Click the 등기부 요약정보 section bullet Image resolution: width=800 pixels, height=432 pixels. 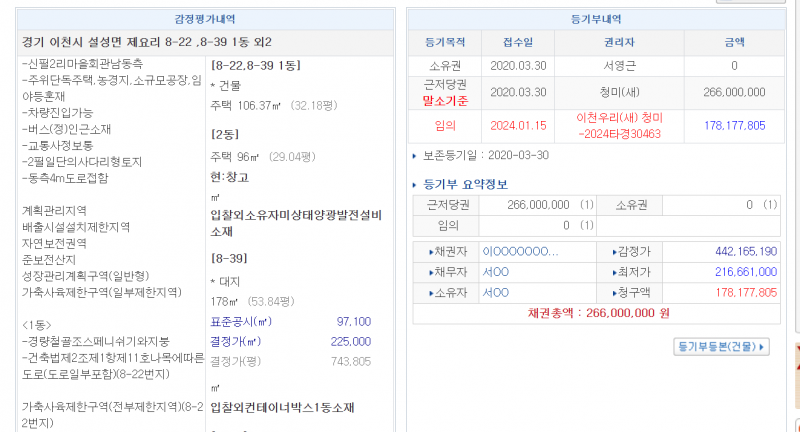pyautogui.click(x=417, y=184)
